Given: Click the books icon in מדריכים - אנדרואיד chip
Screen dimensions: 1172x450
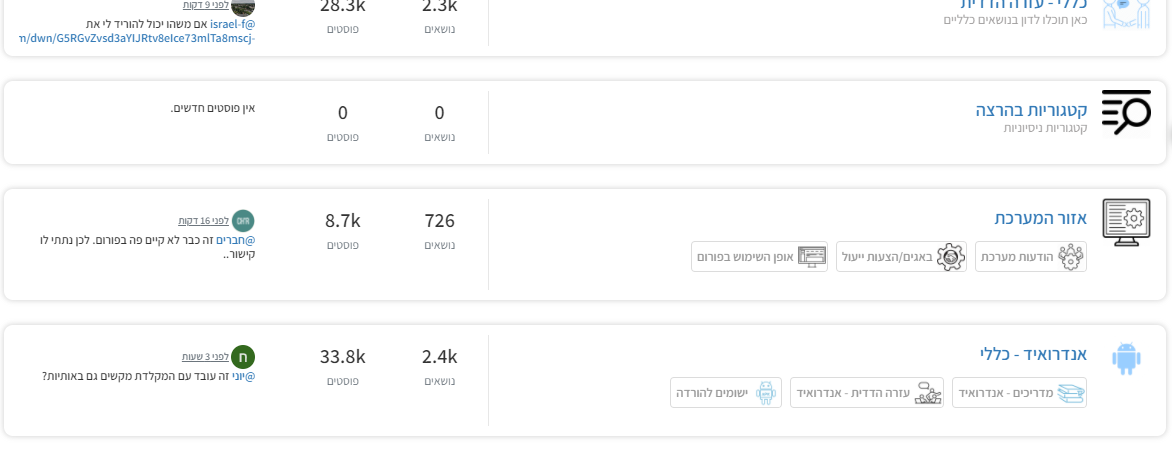Looking at the screenshot, I should click(1071, 393).
